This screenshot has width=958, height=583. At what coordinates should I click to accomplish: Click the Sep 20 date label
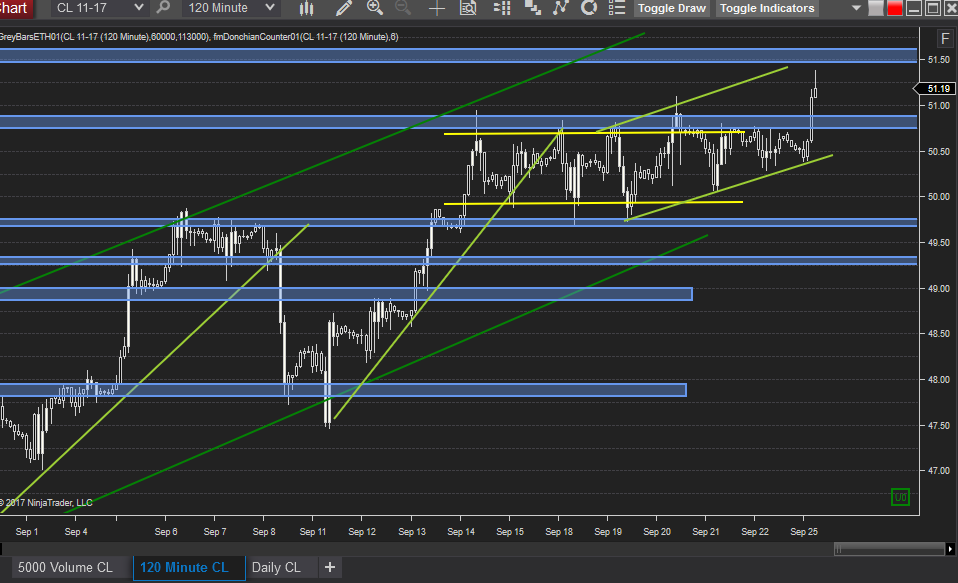pos(657,532)
